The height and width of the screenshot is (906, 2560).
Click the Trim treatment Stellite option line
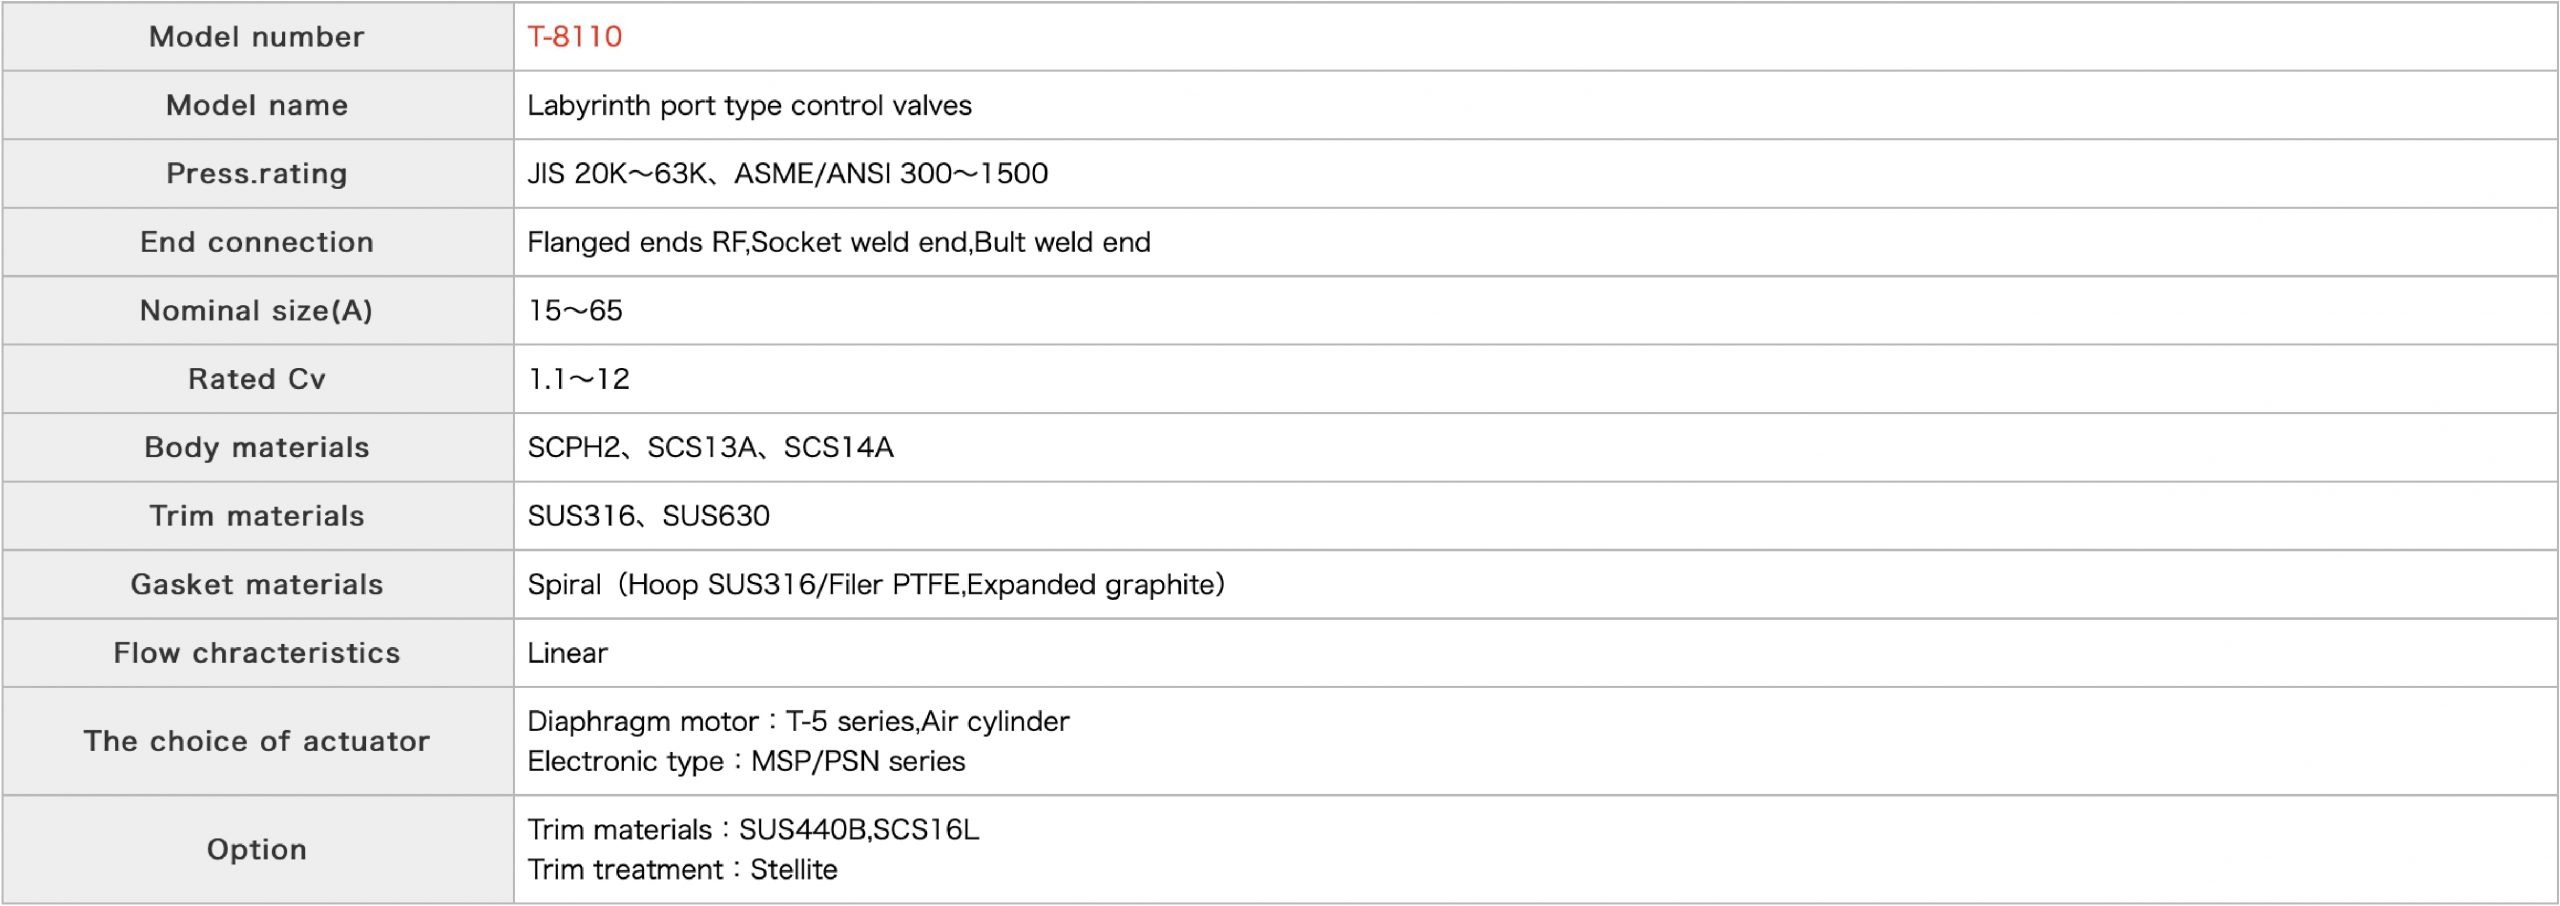[682, 869]
